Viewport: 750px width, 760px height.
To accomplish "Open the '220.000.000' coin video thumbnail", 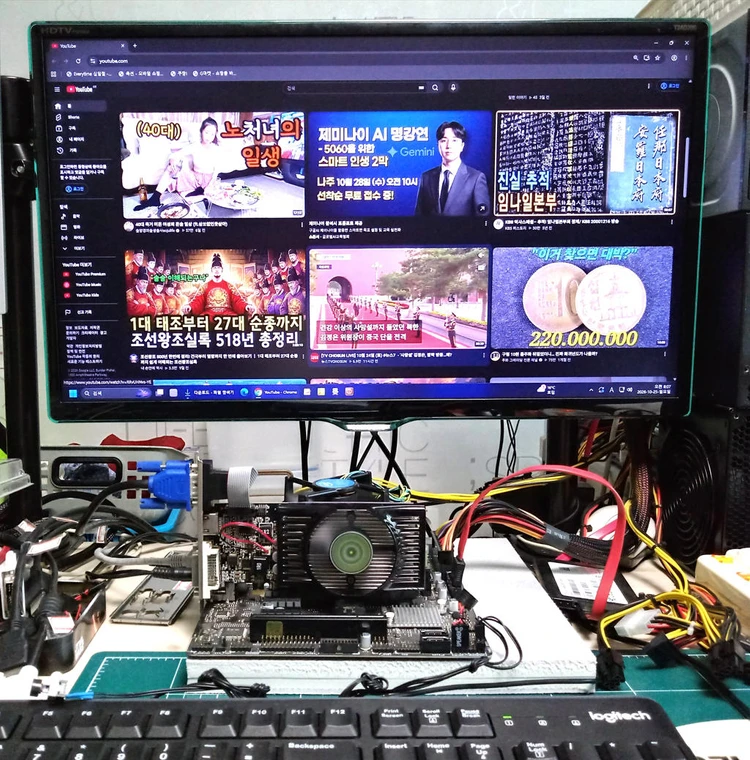I will (x=582, y=298).
